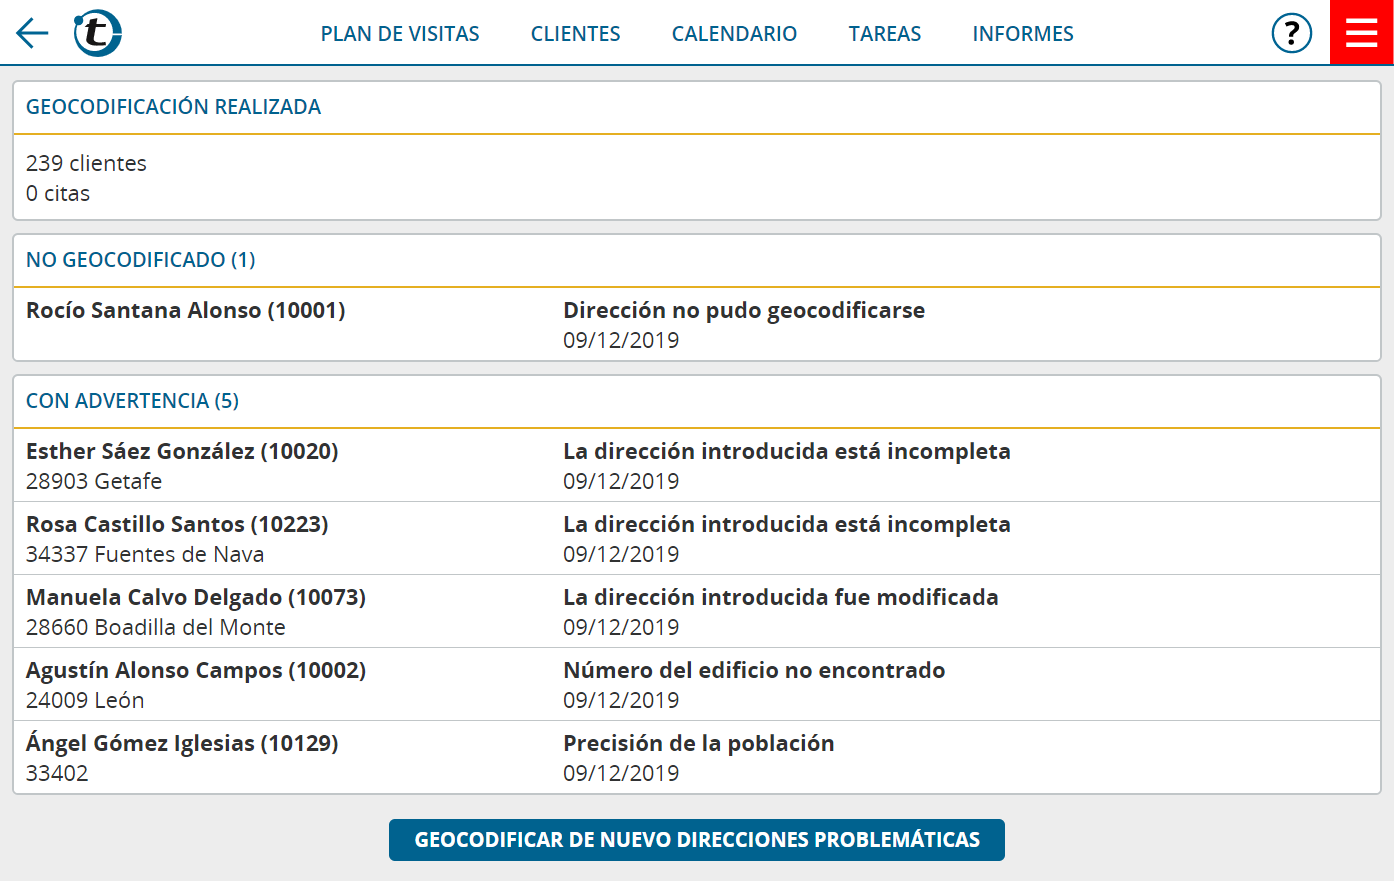Screen dimensions: 1394x881
Task: Click the '34337 Fuentes de Nava' address
Action: [x=145, y=554]
